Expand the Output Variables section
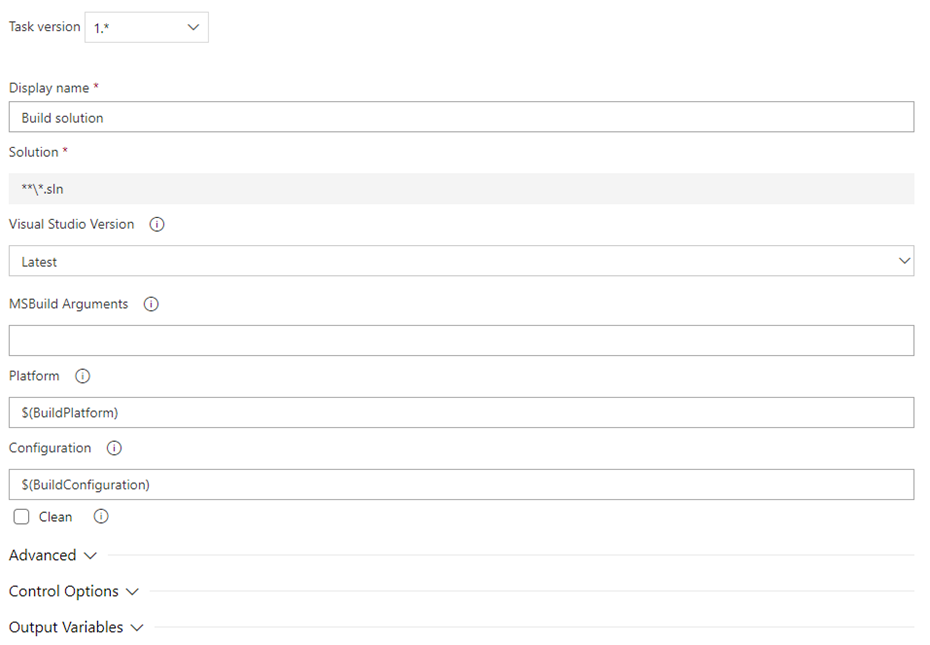This screenshot has width=930, height=645. [66, 628]
